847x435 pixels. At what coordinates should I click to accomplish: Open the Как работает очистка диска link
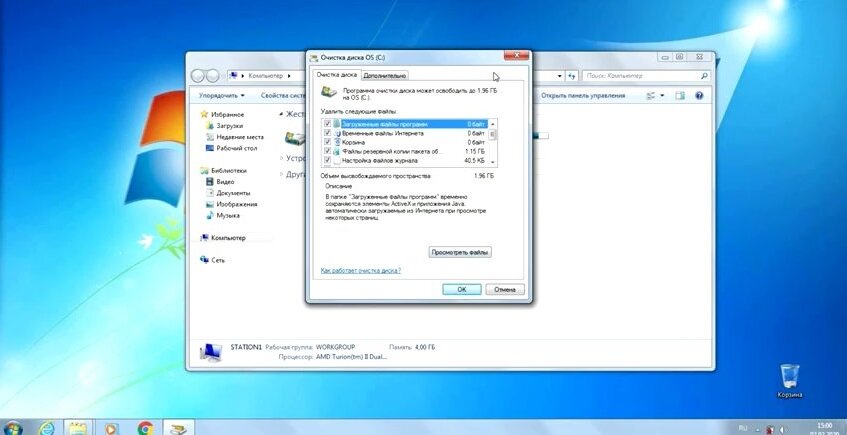pos(361,270)
